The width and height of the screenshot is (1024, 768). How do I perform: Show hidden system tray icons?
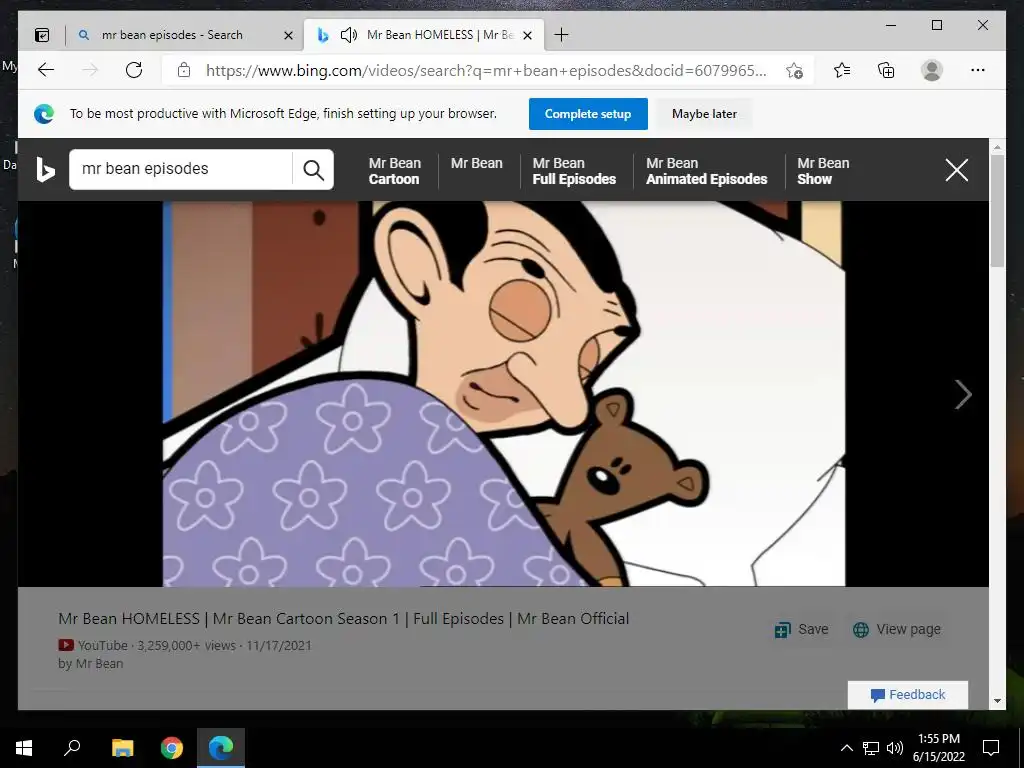(846, 748)
